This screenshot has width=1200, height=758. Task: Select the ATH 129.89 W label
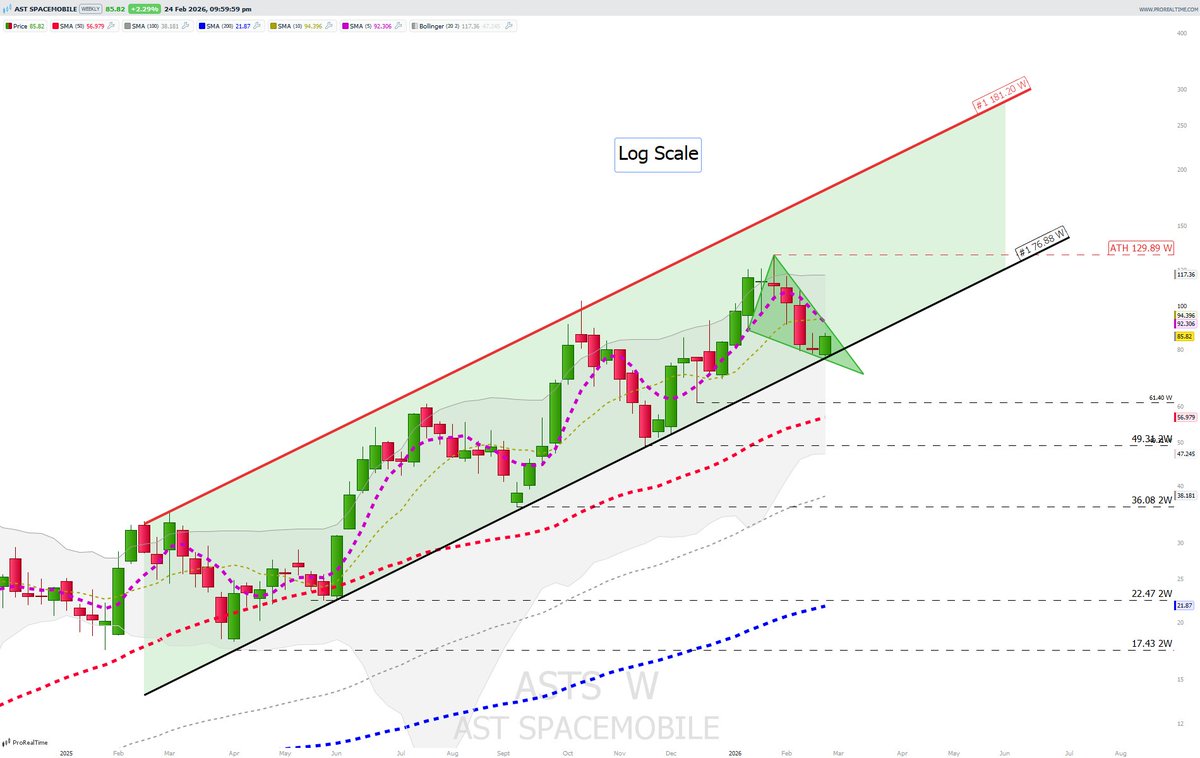(x=1141, y=247)
